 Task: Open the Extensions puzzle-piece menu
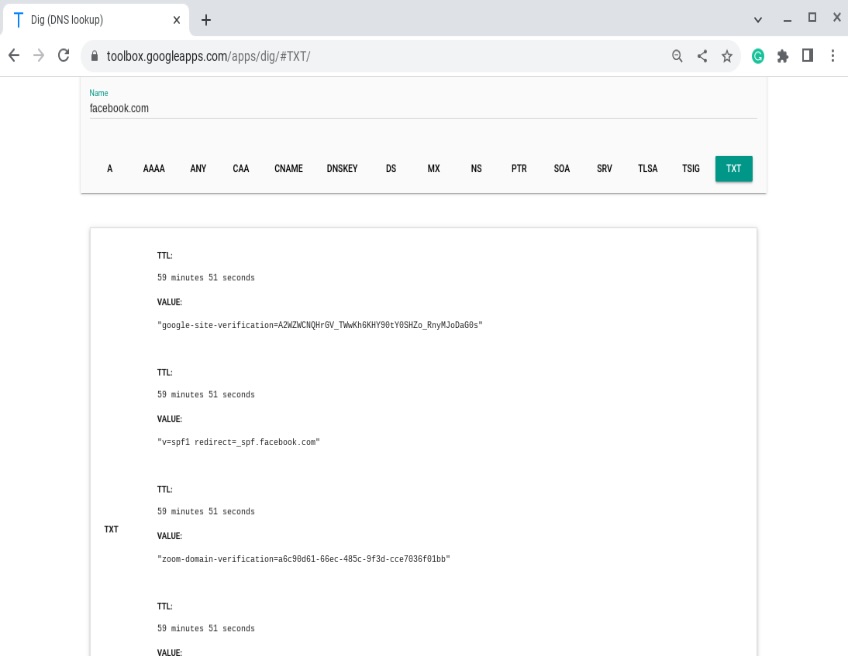(783, 56)
